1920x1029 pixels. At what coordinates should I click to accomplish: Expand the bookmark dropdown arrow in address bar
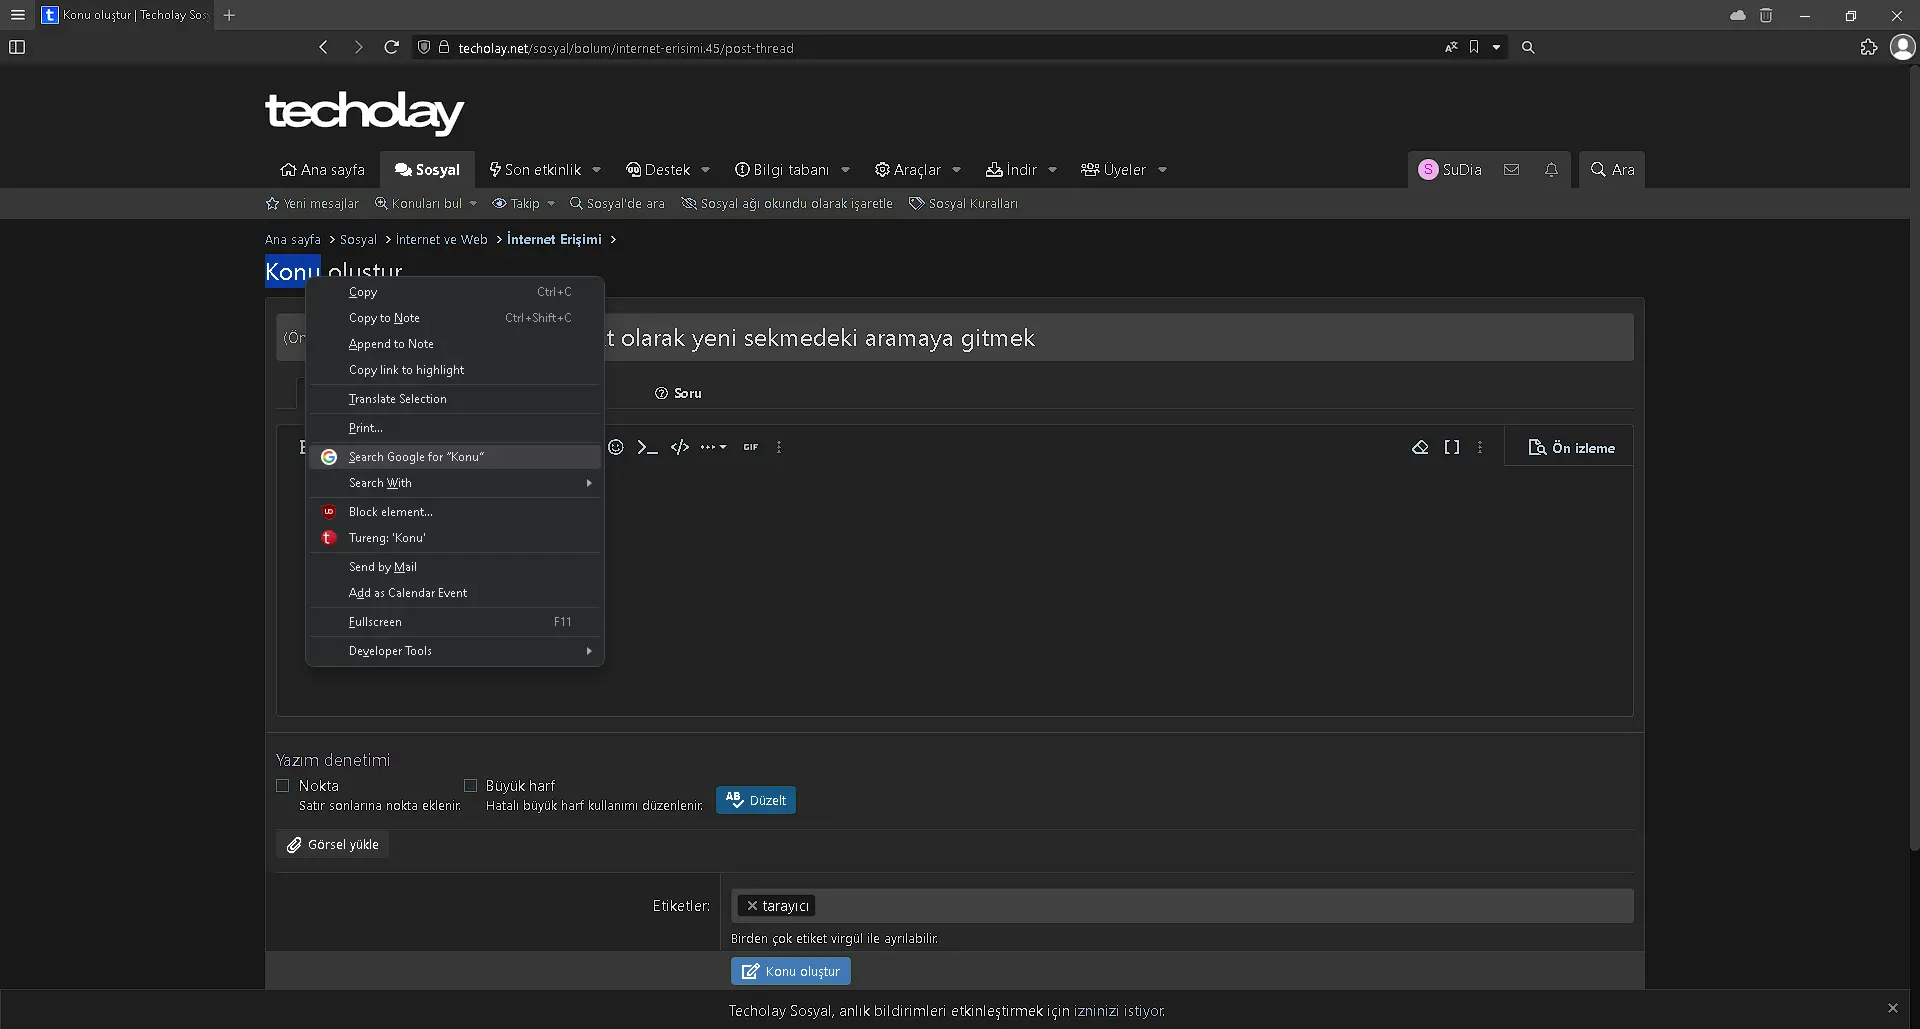click(1497, 47)
